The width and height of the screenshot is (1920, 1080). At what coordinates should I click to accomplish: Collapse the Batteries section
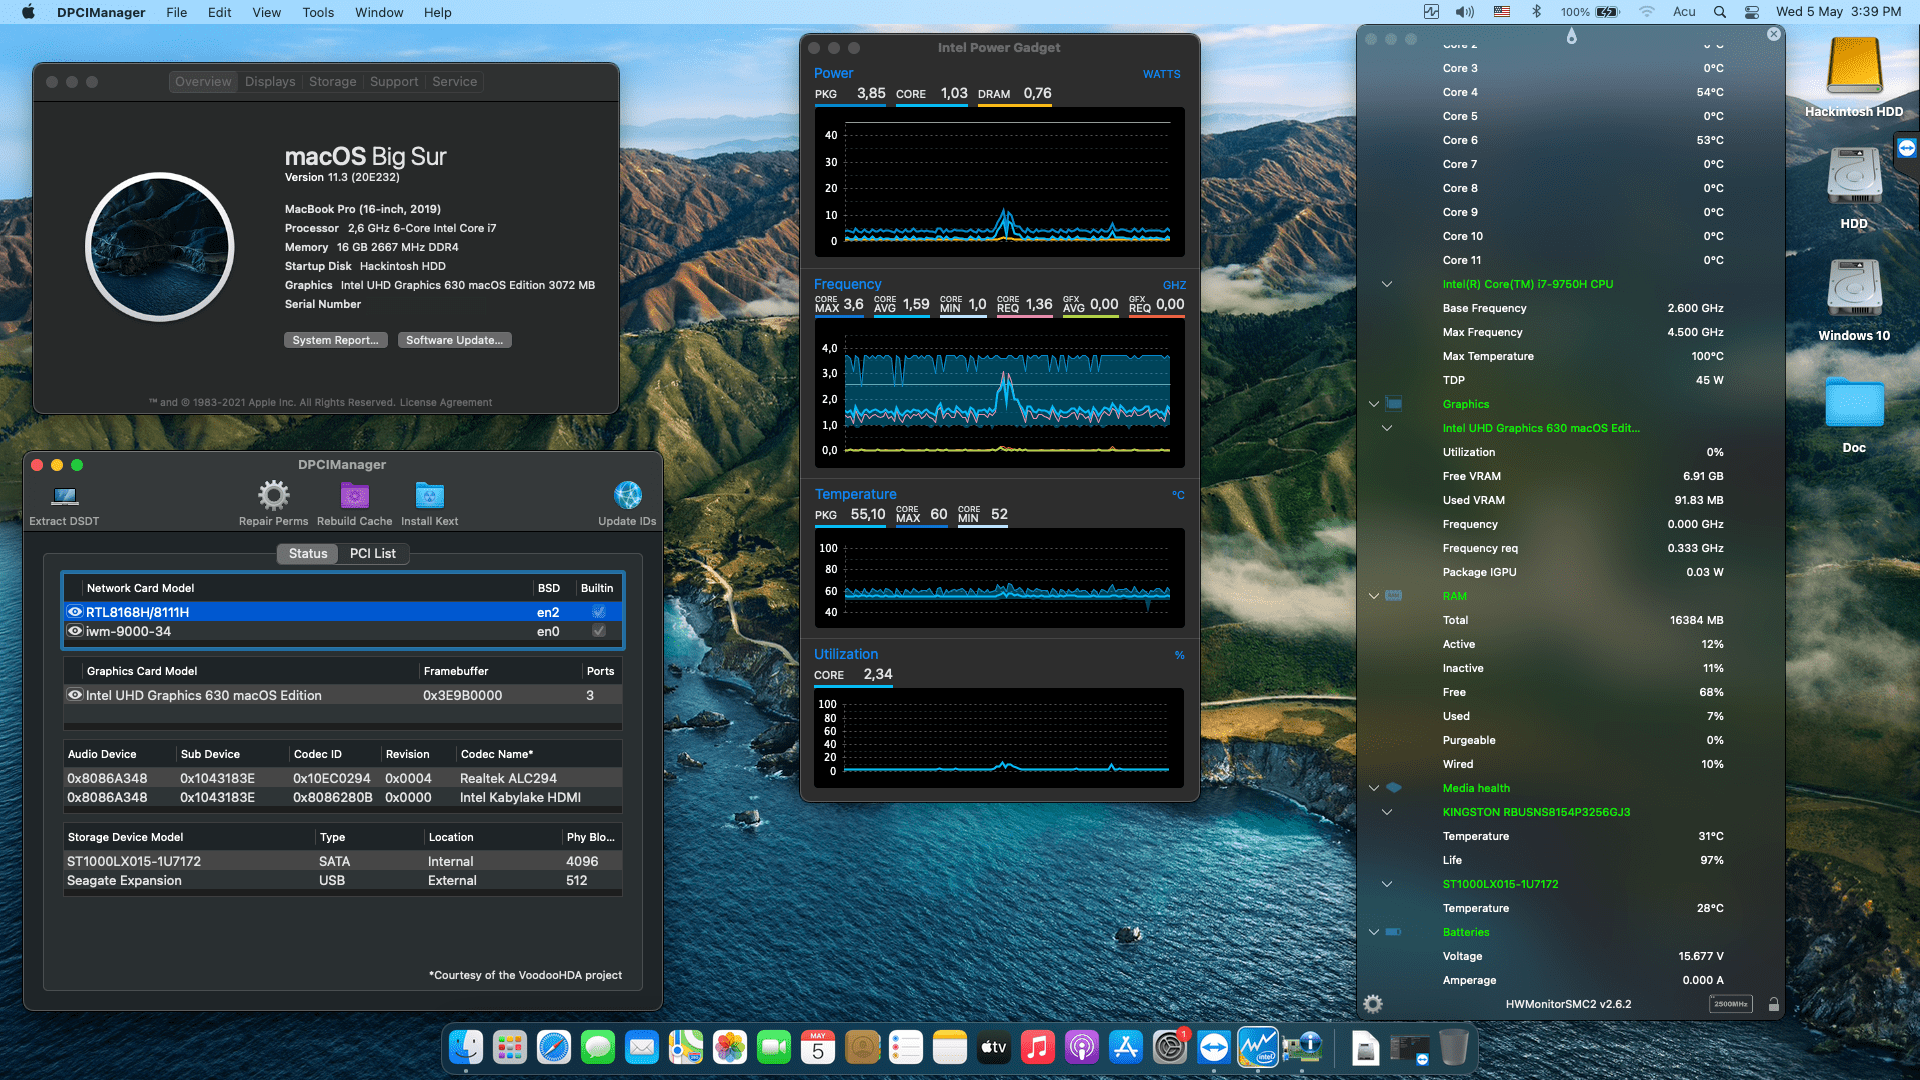click(1374, 932)
